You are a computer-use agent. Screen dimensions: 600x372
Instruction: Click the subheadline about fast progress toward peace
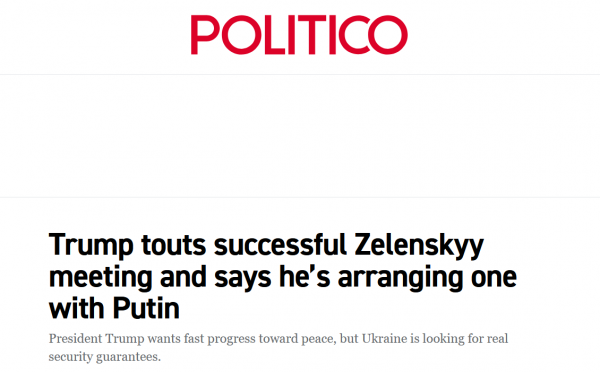278,348
